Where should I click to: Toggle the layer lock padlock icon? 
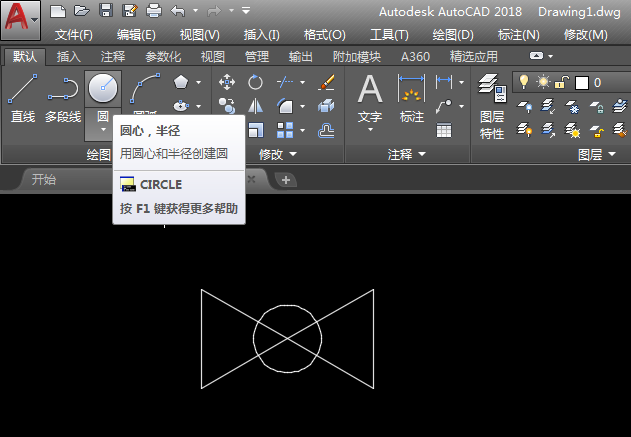tap(559, 82)
